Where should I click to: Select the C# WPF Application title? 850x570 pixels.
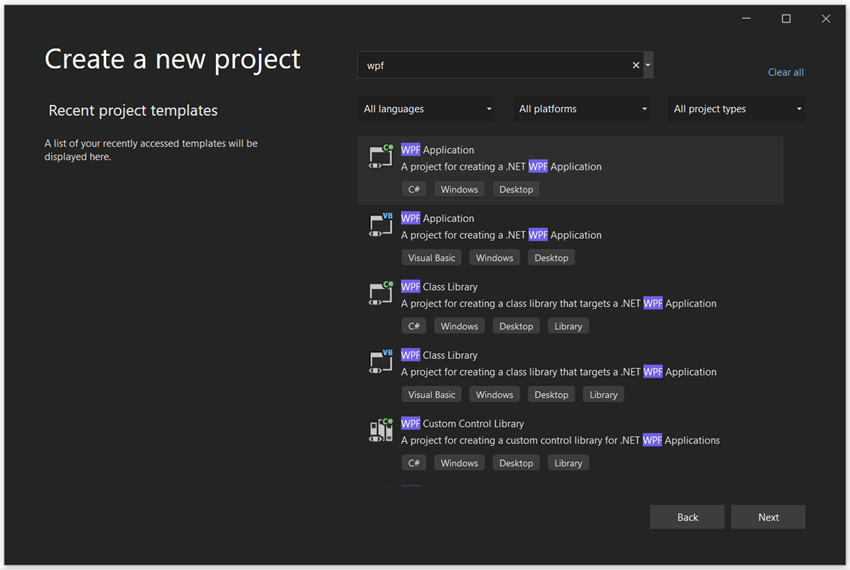tap(437, 150)
